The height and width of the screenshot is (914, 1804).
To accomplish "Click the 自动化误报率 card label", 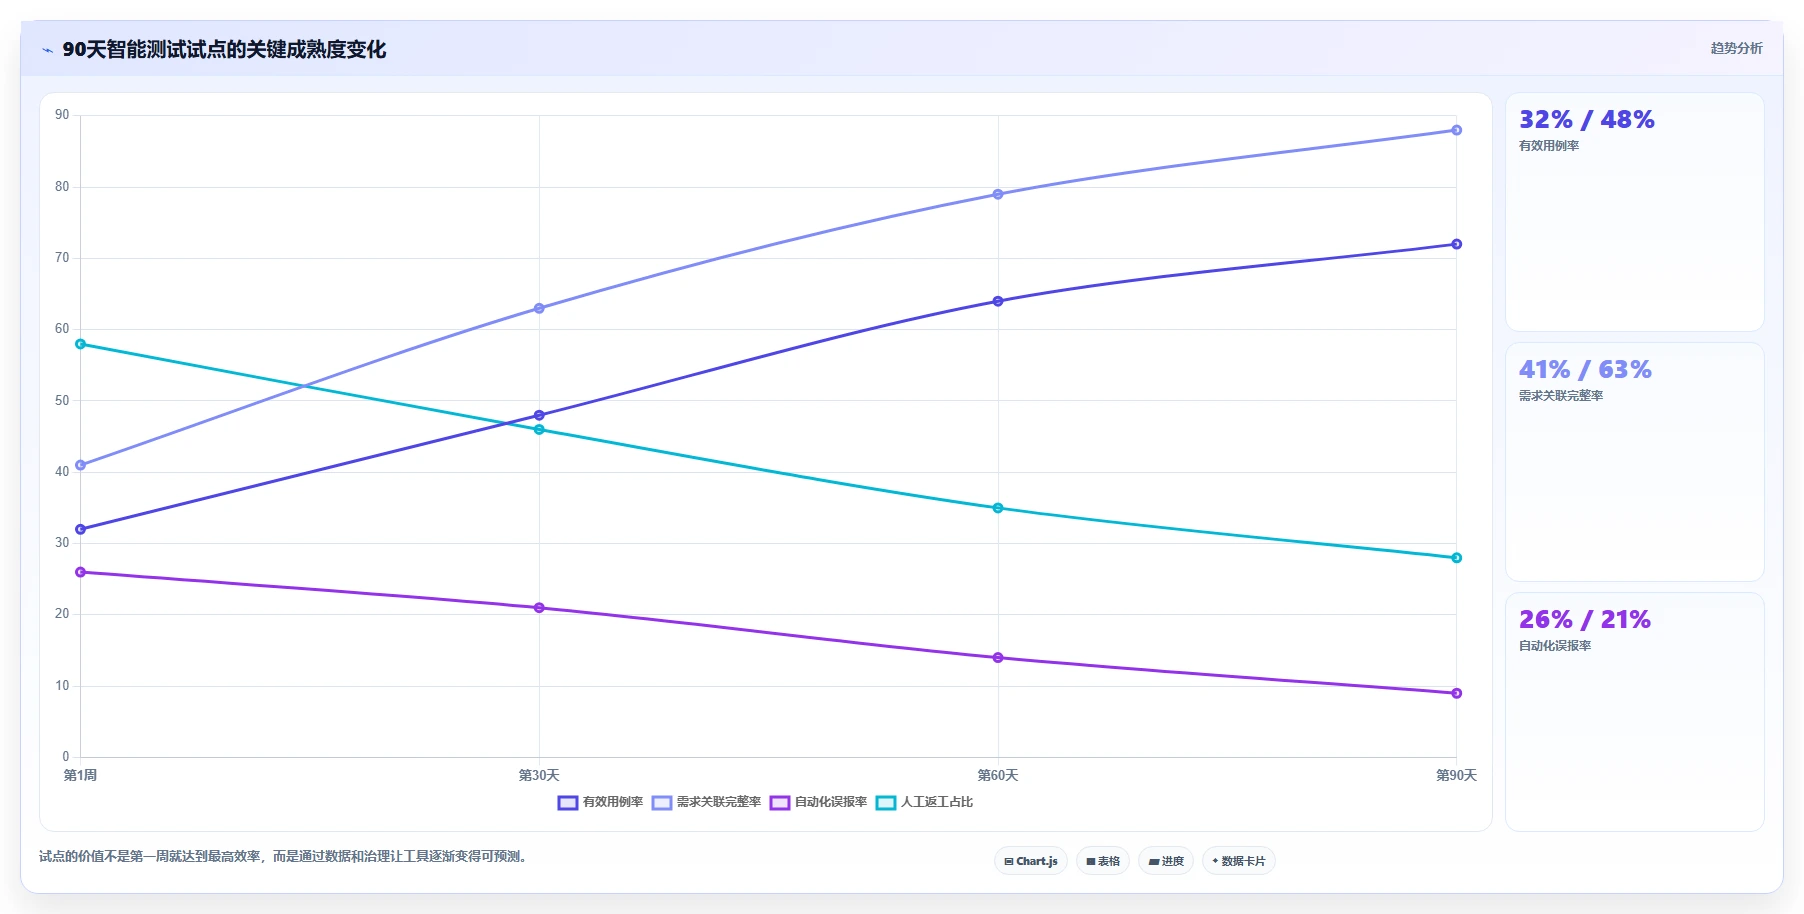I will click(1555, 646).
